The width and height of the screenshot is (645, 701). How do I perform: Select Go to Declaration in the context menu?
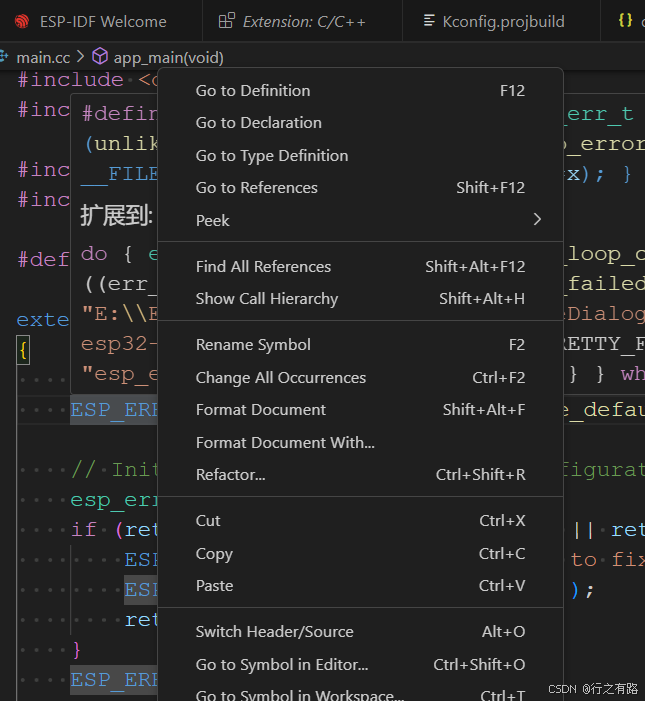click(x=259, y=123)
